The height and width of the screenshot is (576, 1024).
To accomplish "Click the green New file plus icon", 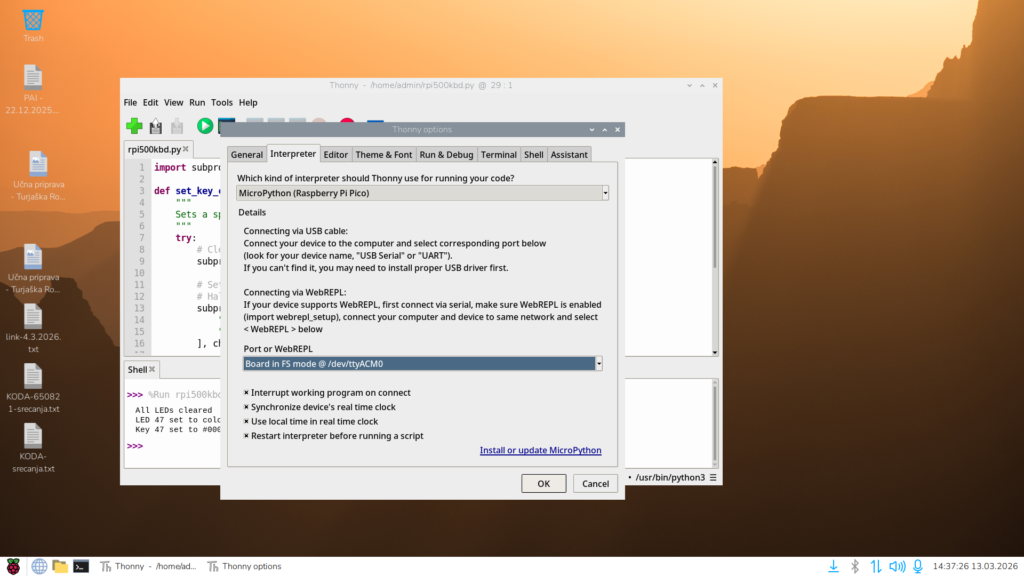I will 134,126.
